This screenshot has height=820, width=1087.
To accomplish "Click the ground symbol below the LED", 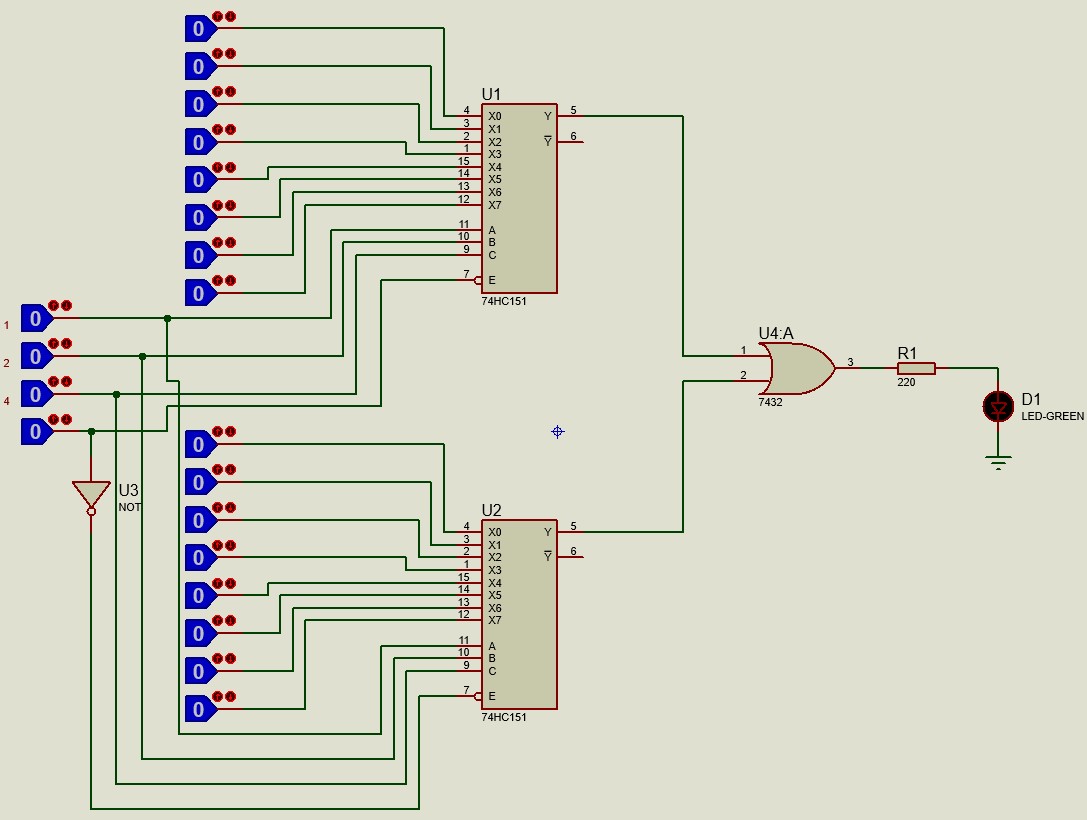I will click(996, 462).
